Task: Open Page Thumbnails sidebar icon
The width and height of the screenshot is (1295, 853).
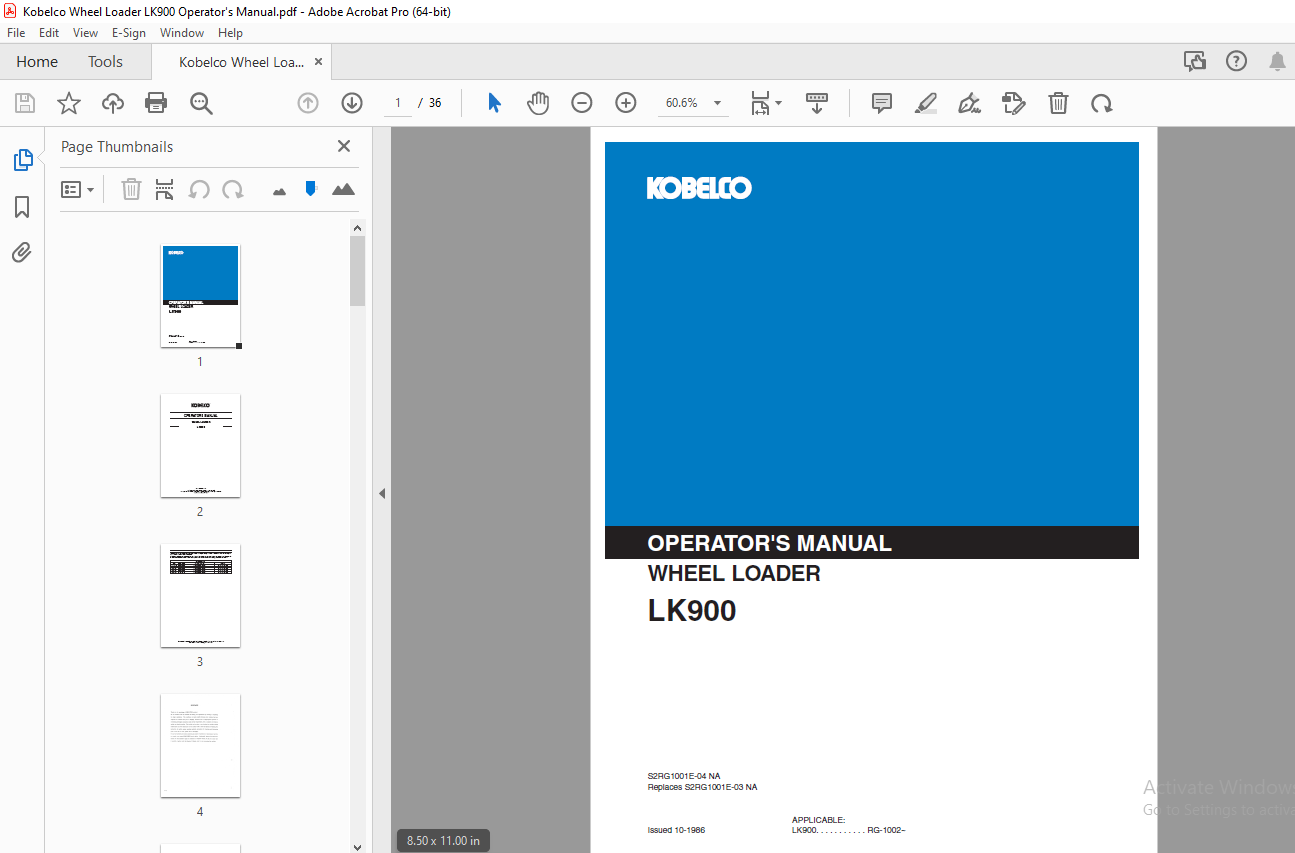Action: (22, 160)
